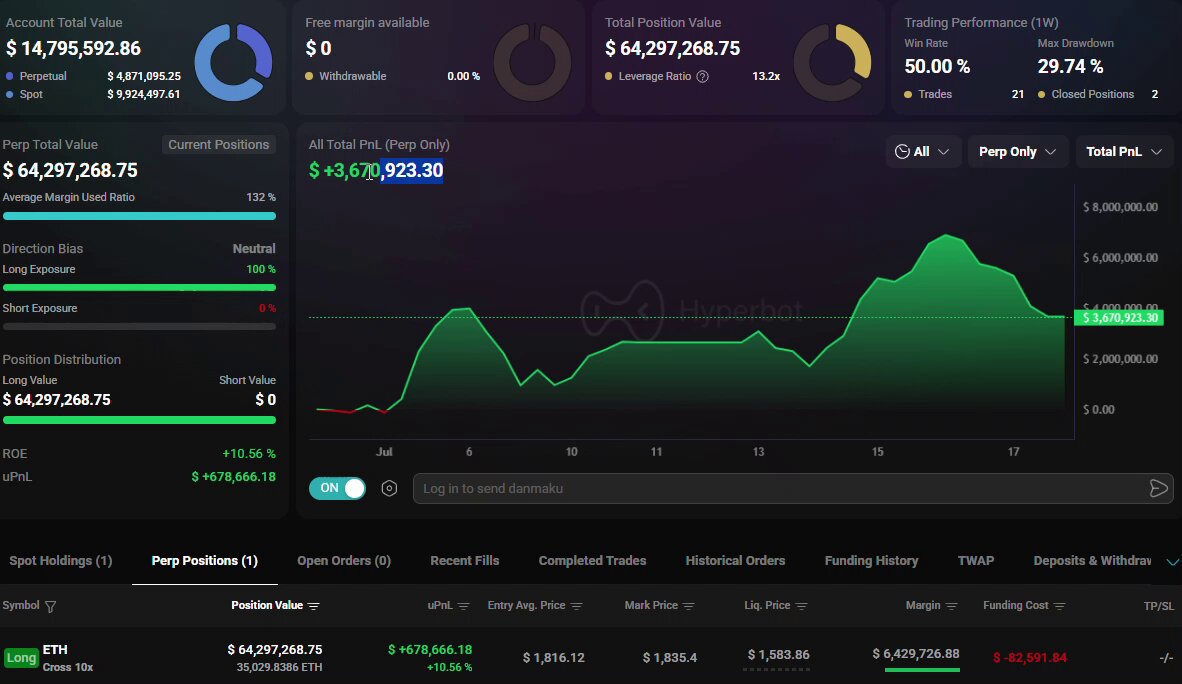The height and width of the screenshot is (684, 1182).
Task: Open the Open Orders tab
Action: 344,560
